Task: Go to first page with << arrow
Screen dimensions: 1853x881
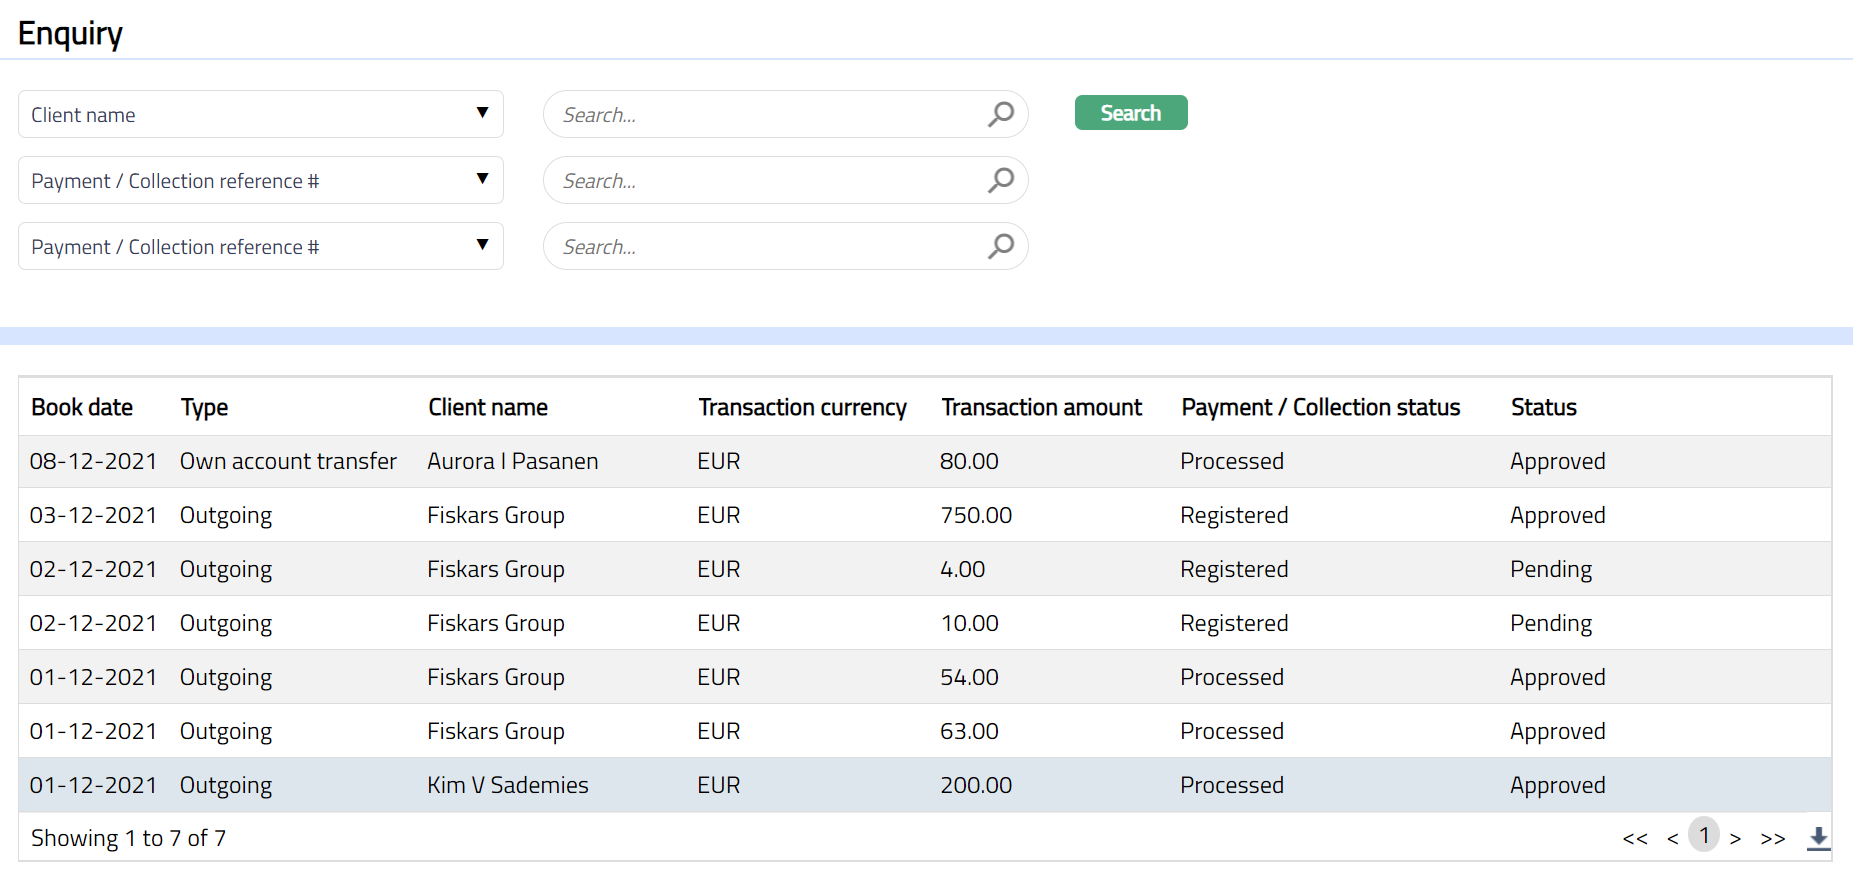Action: pos(1635,838)
